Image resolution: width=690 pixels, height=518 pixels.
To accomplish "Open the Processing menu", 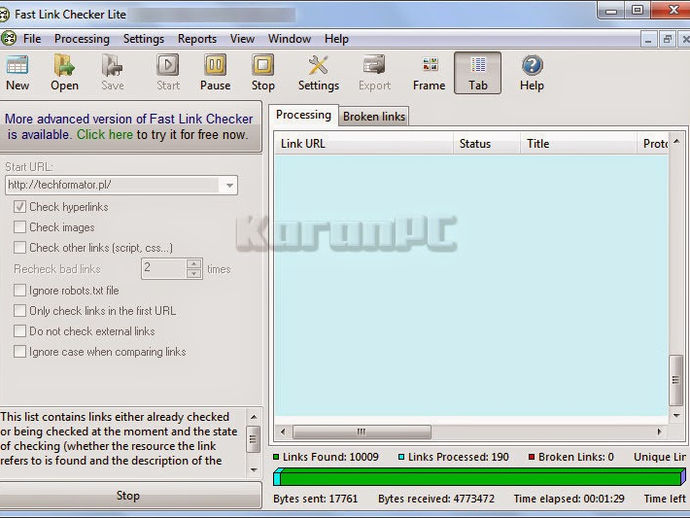I will 82,39.
